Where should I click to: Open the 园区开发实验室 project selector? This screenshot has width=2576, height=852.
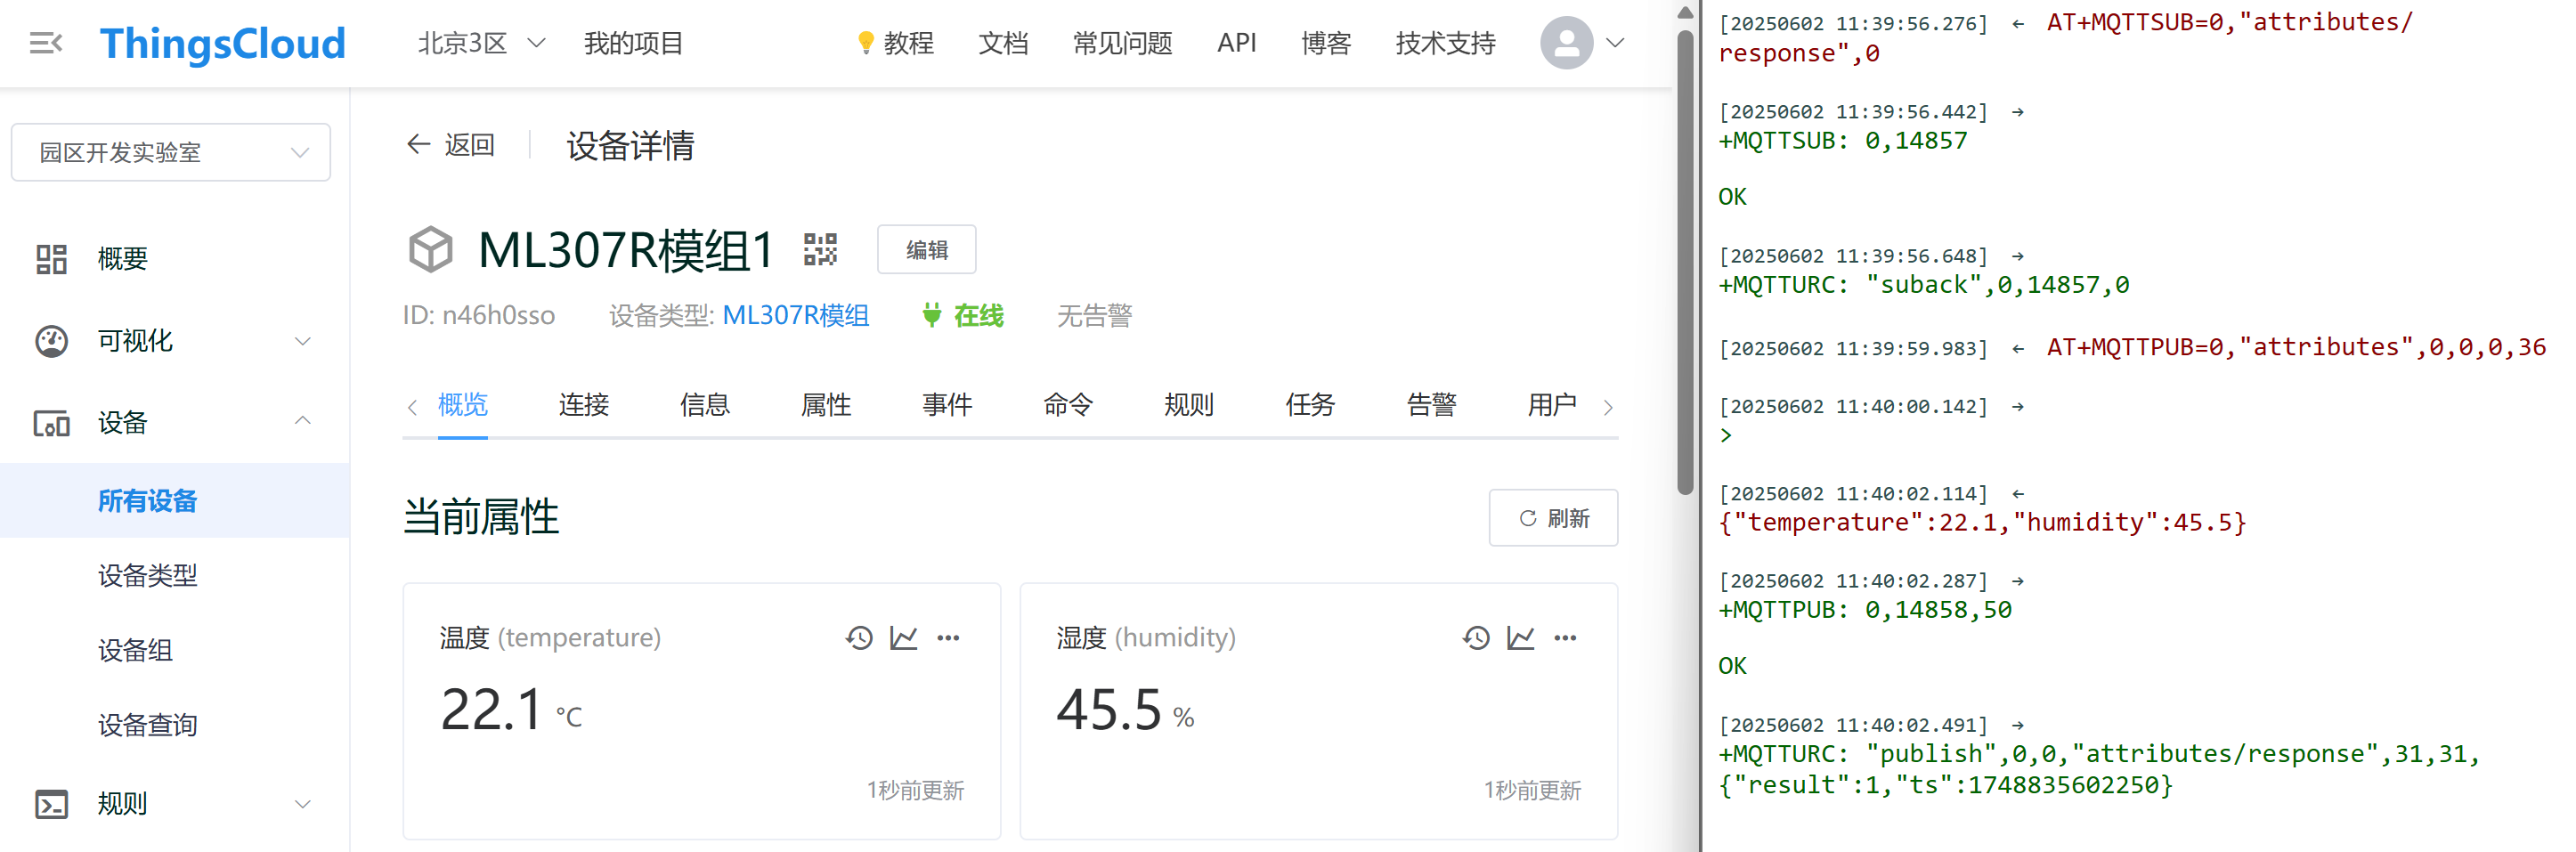point(171,152)
